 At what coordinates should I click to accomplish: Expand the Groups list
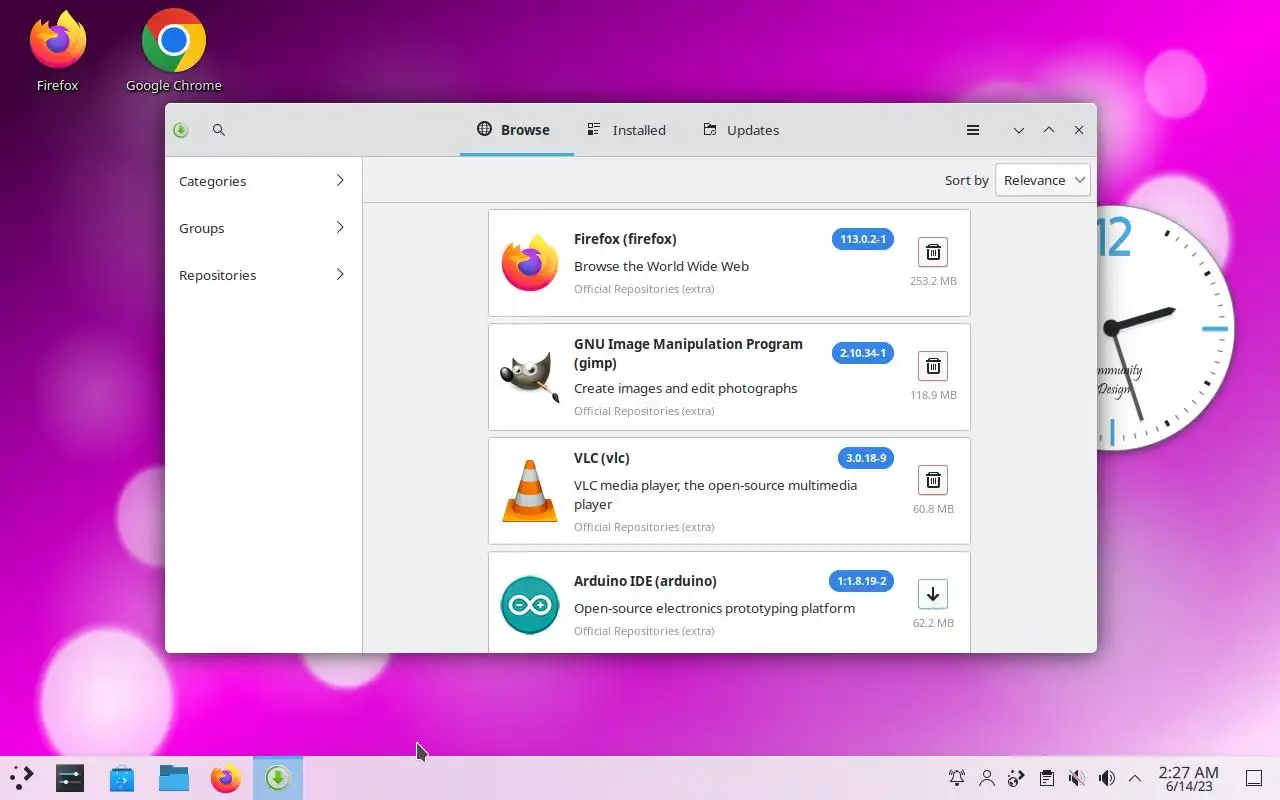263,228
